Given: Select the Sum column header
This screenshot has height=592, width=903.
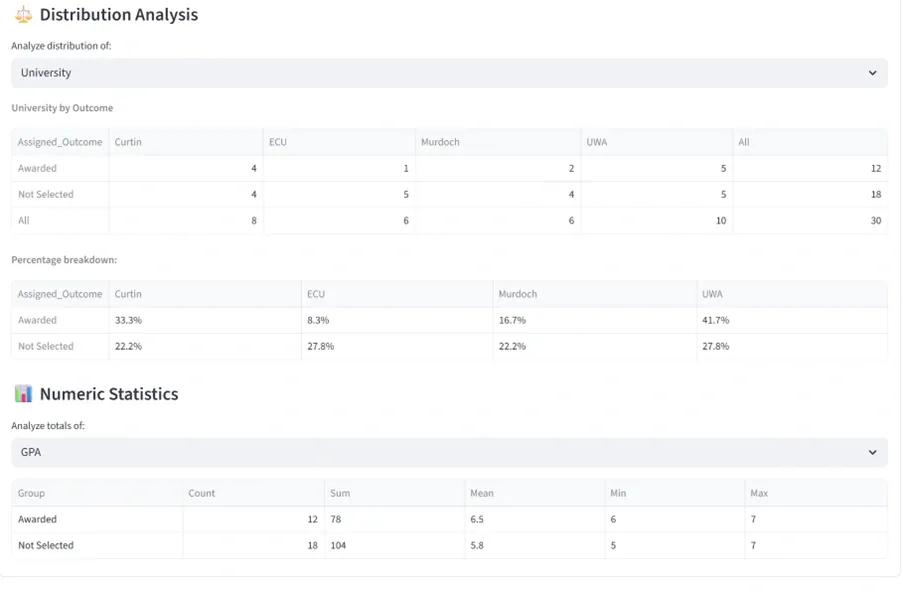Looking at the screenshot, I should (340, 493).
